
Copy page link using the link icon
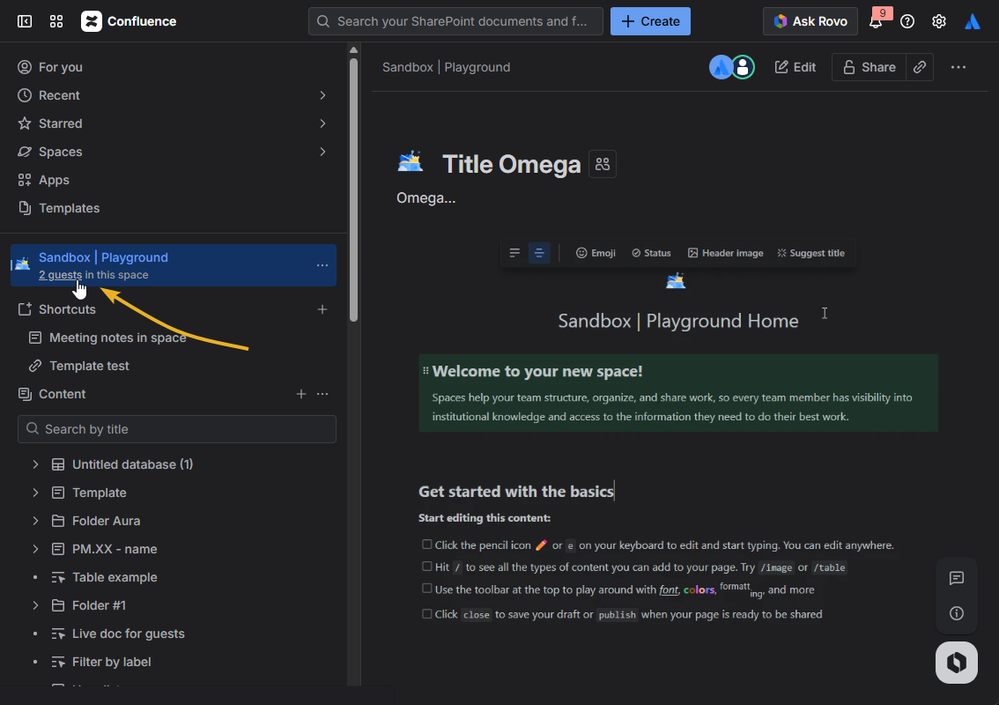coord(919,67)
